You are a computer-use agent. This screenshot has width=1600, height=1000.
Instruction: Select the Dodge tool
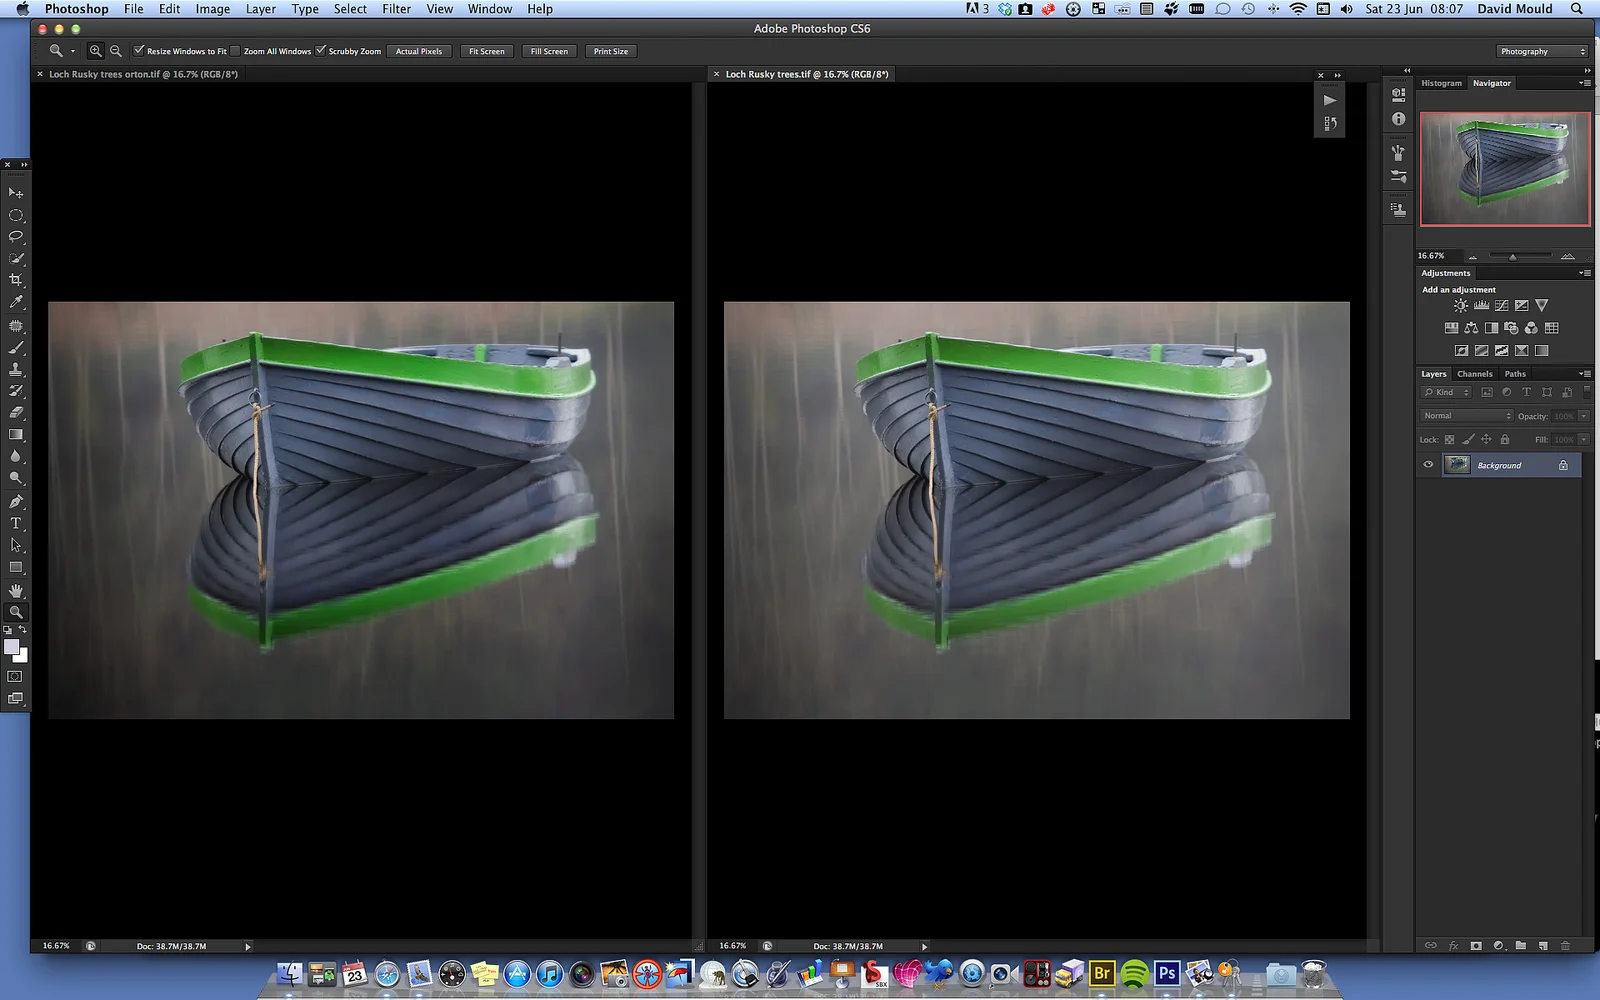coord(16,478)
